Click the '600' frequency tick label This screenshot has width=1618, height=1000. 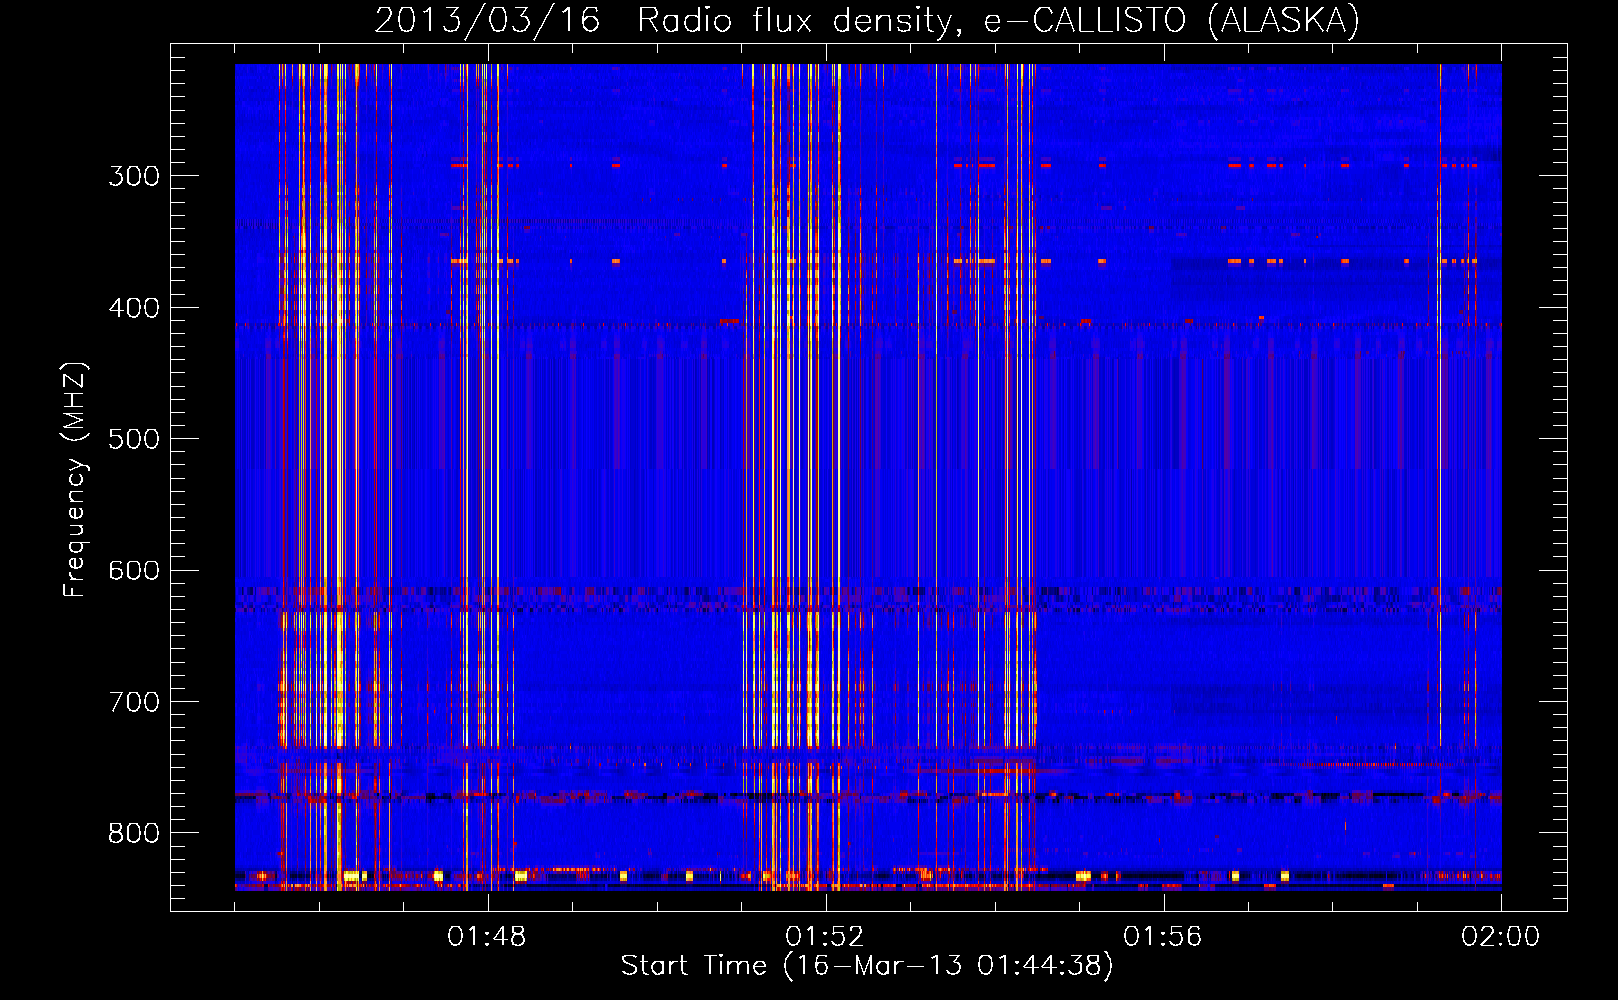pos(134,571)
